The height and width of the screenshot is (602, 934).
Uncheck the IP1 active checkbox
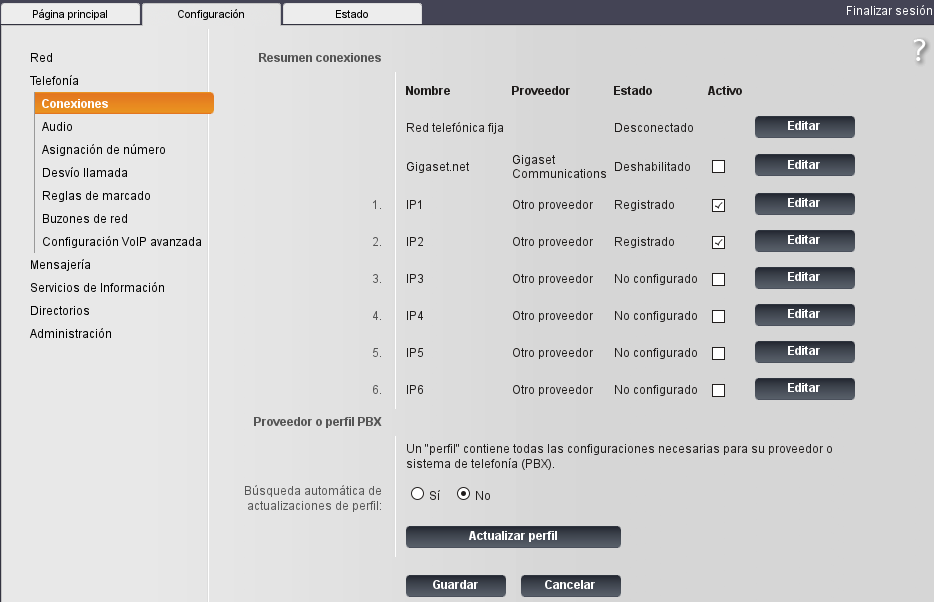[718, 205]
